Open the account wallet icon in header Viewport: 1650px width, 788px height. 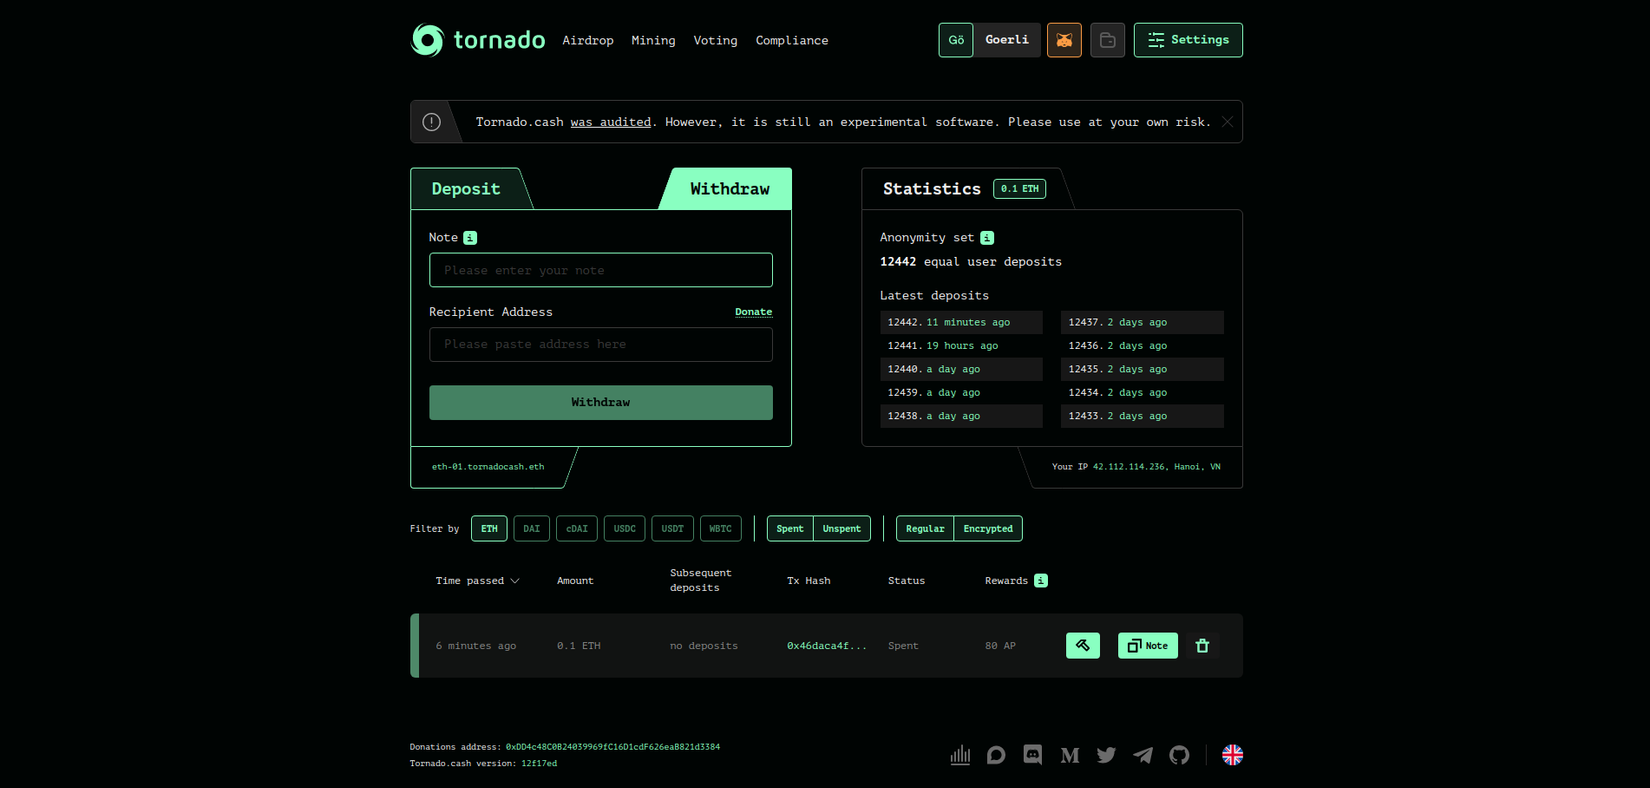(x=1107, y=40)
